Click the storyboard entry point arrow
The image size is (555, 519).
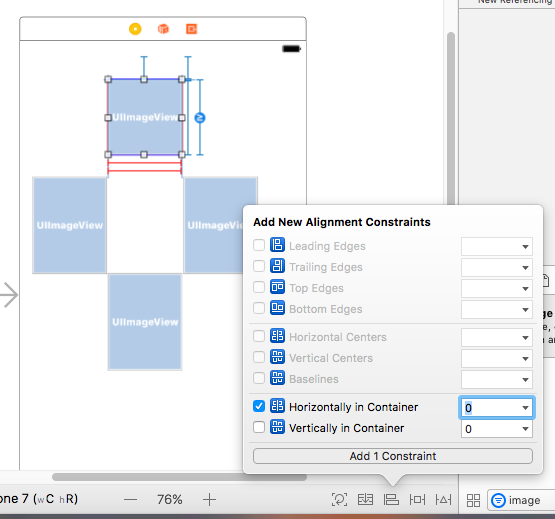(x=9, y=295)
